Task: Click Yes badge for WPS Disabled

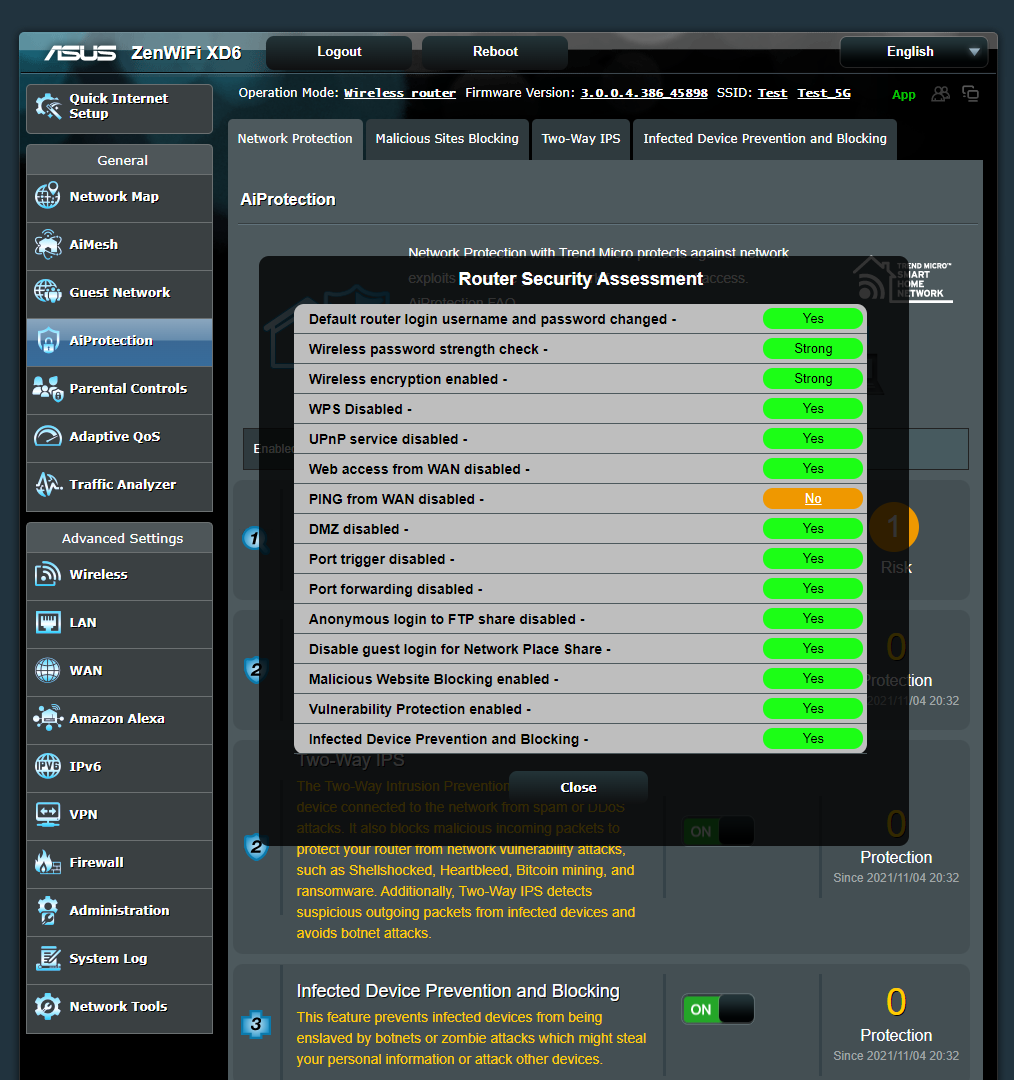Action: click(x=813, y=408)
